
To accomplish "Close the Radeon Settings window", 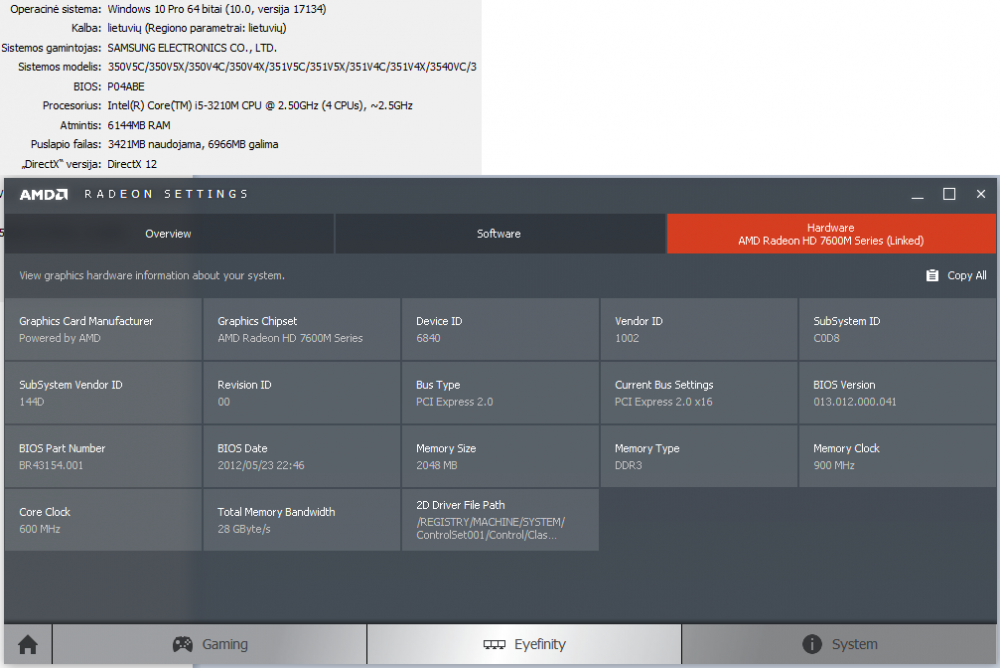I will (x=981, y=194).
